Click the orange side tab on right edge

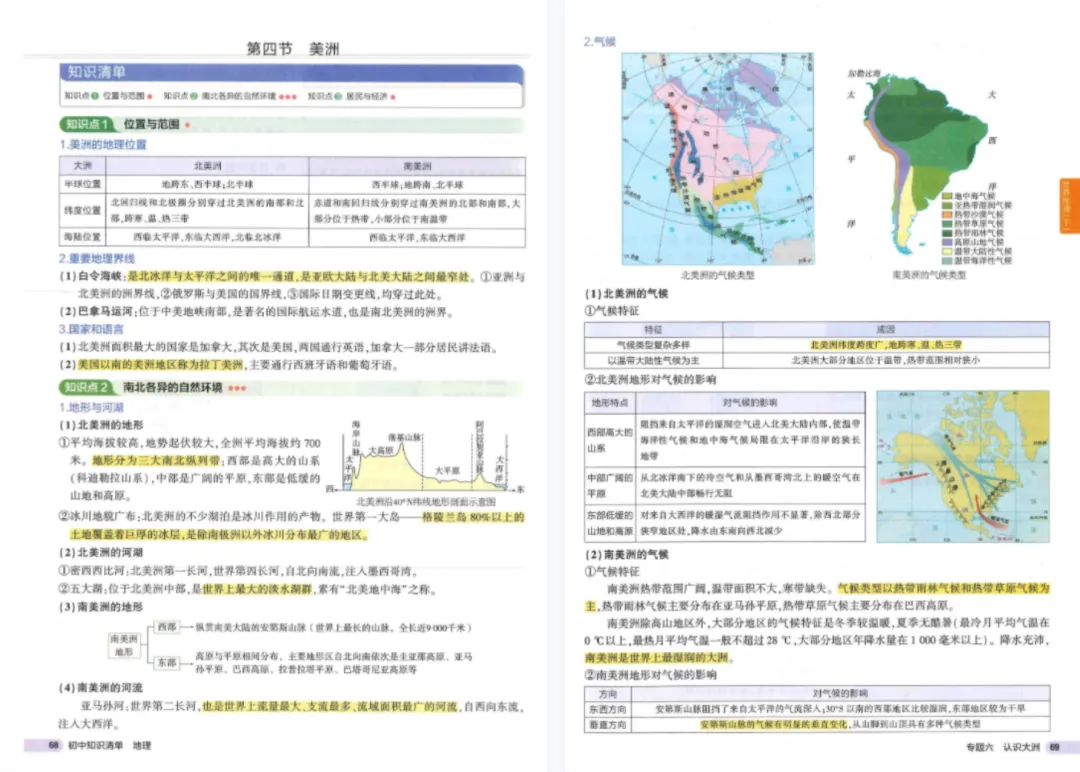[1069, 206]
